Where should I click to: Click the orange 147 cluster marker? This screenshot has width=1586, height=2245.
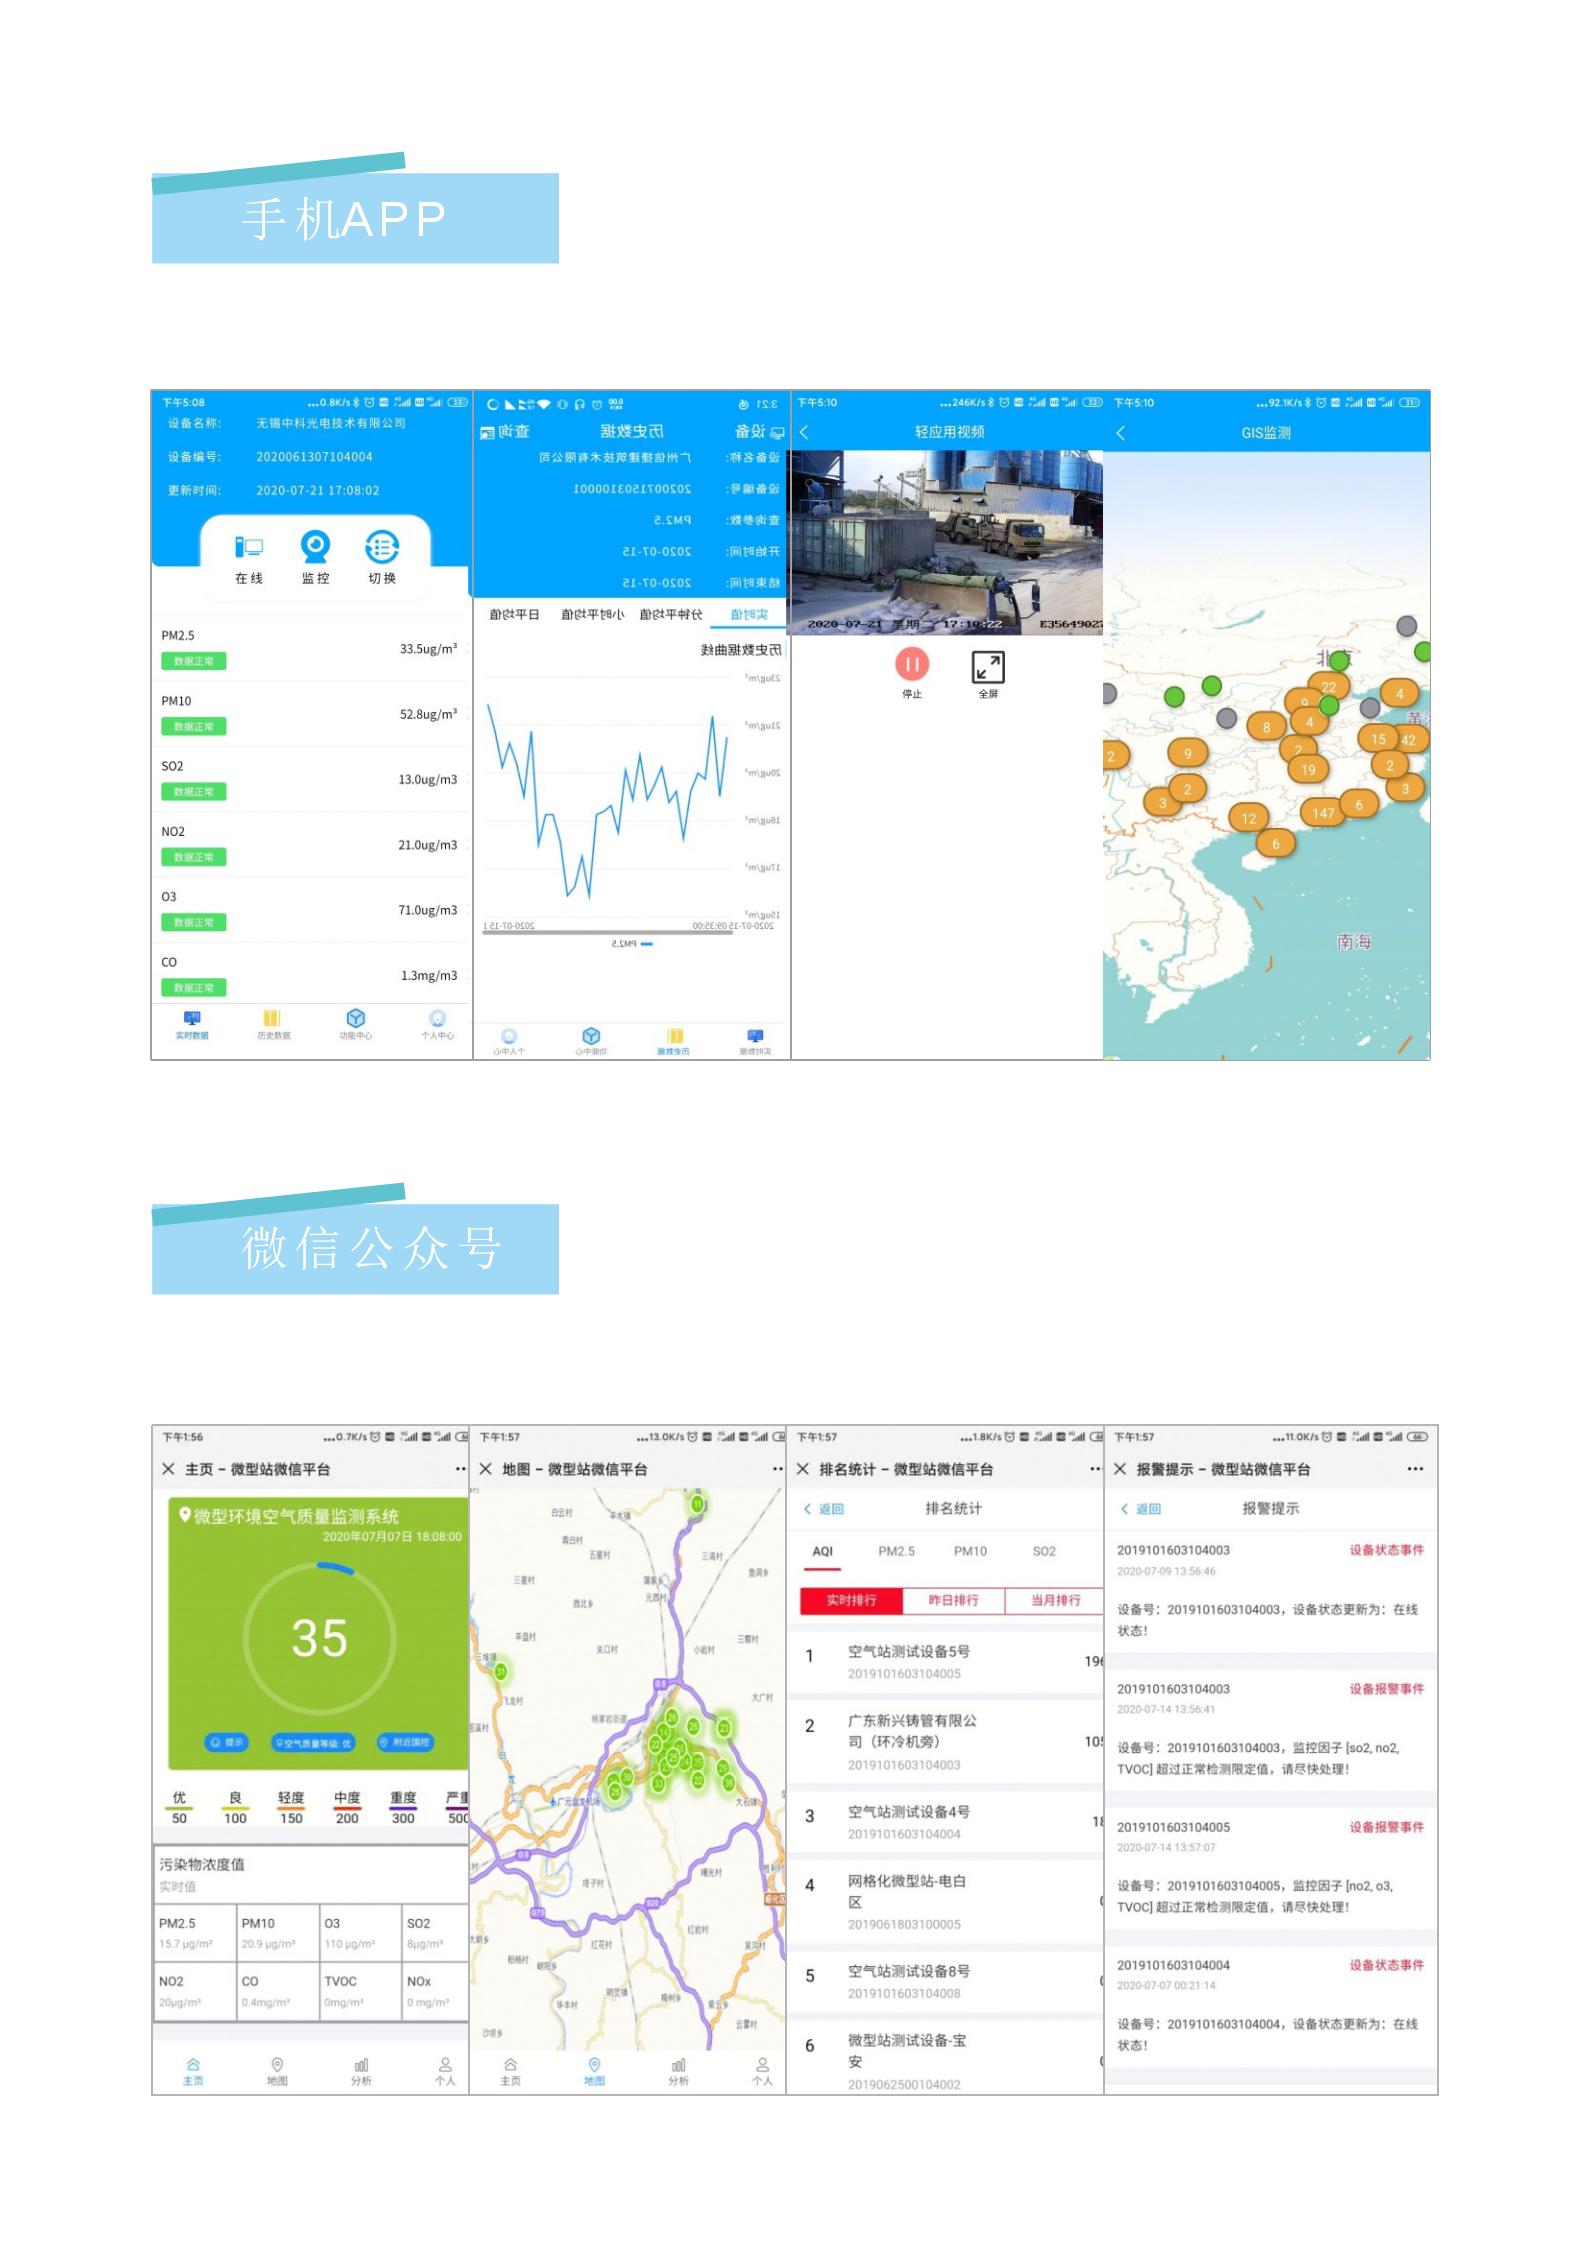click(x=1322, y=812)
